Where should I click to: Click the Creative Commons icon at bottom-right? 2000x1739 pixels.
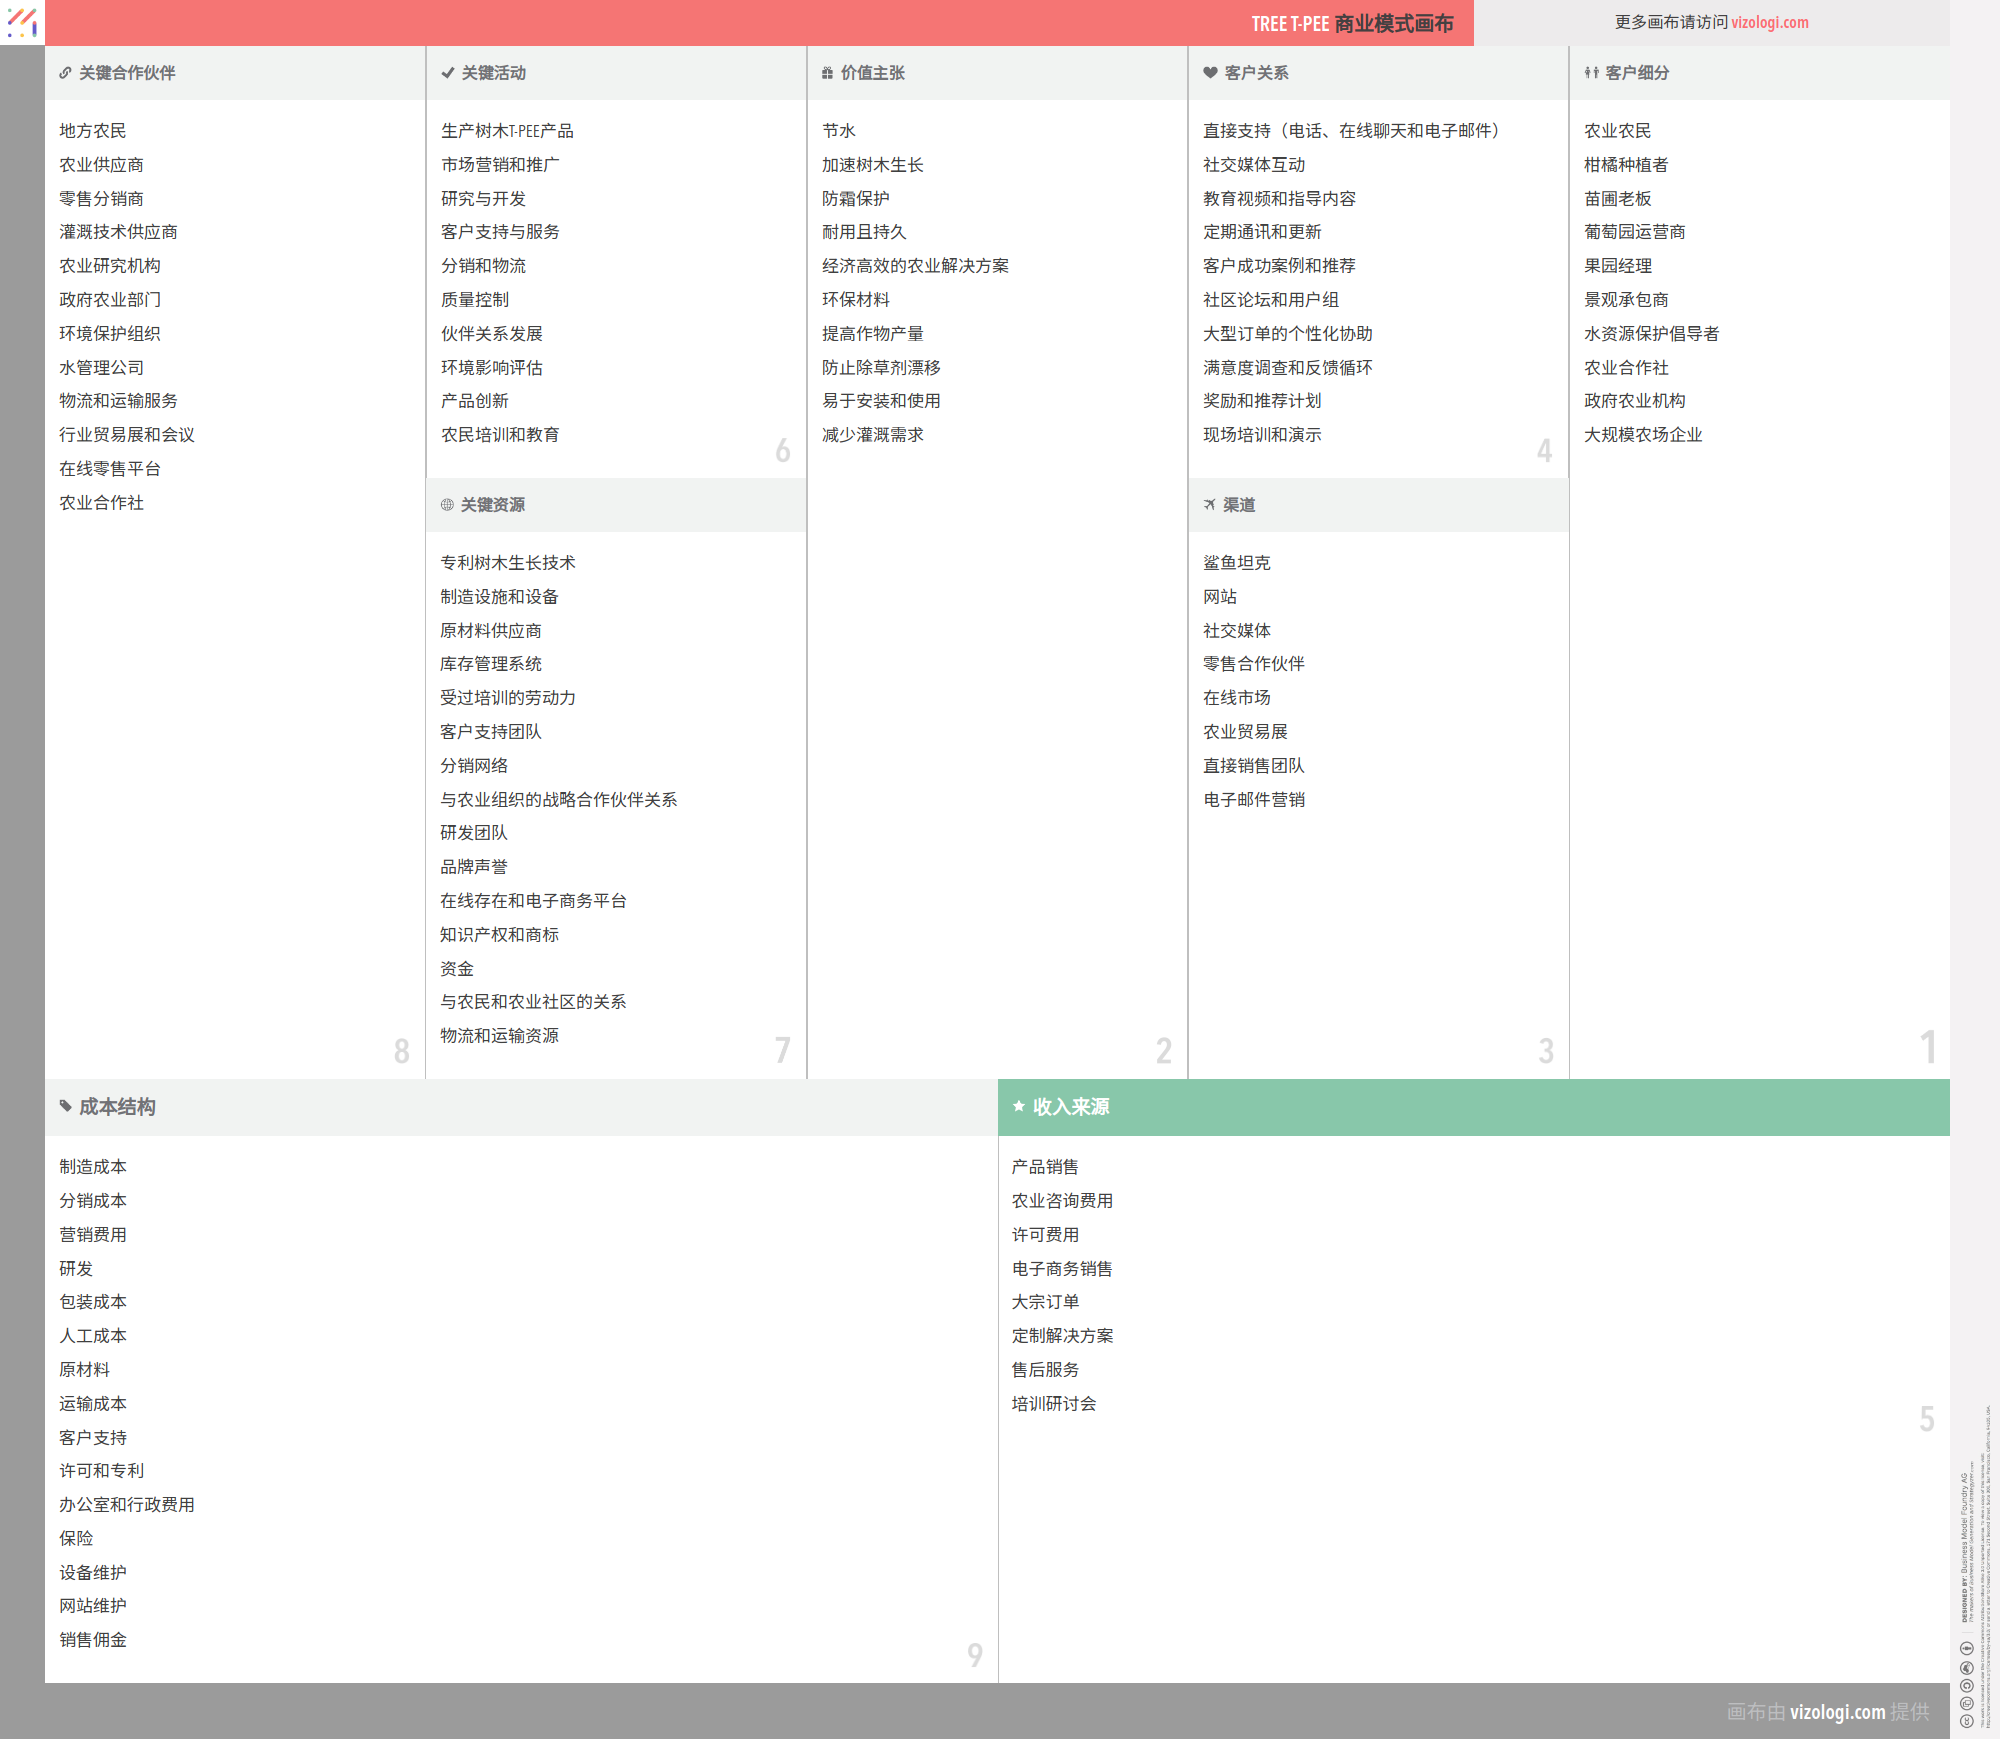pyautogui.click(x=1966, y=1721)
